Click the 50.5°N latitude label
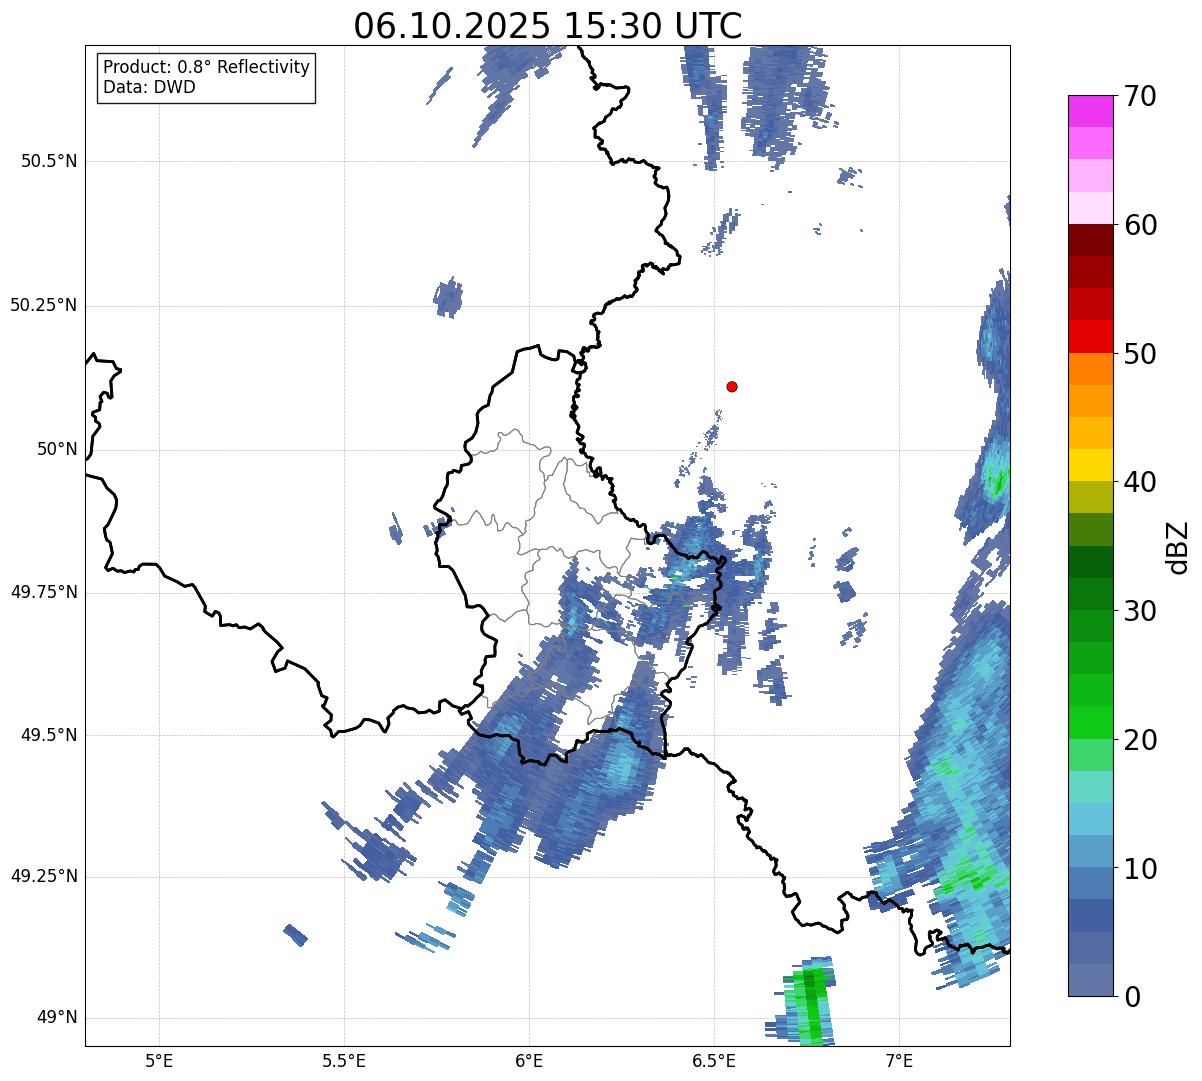 click(48, 161)
